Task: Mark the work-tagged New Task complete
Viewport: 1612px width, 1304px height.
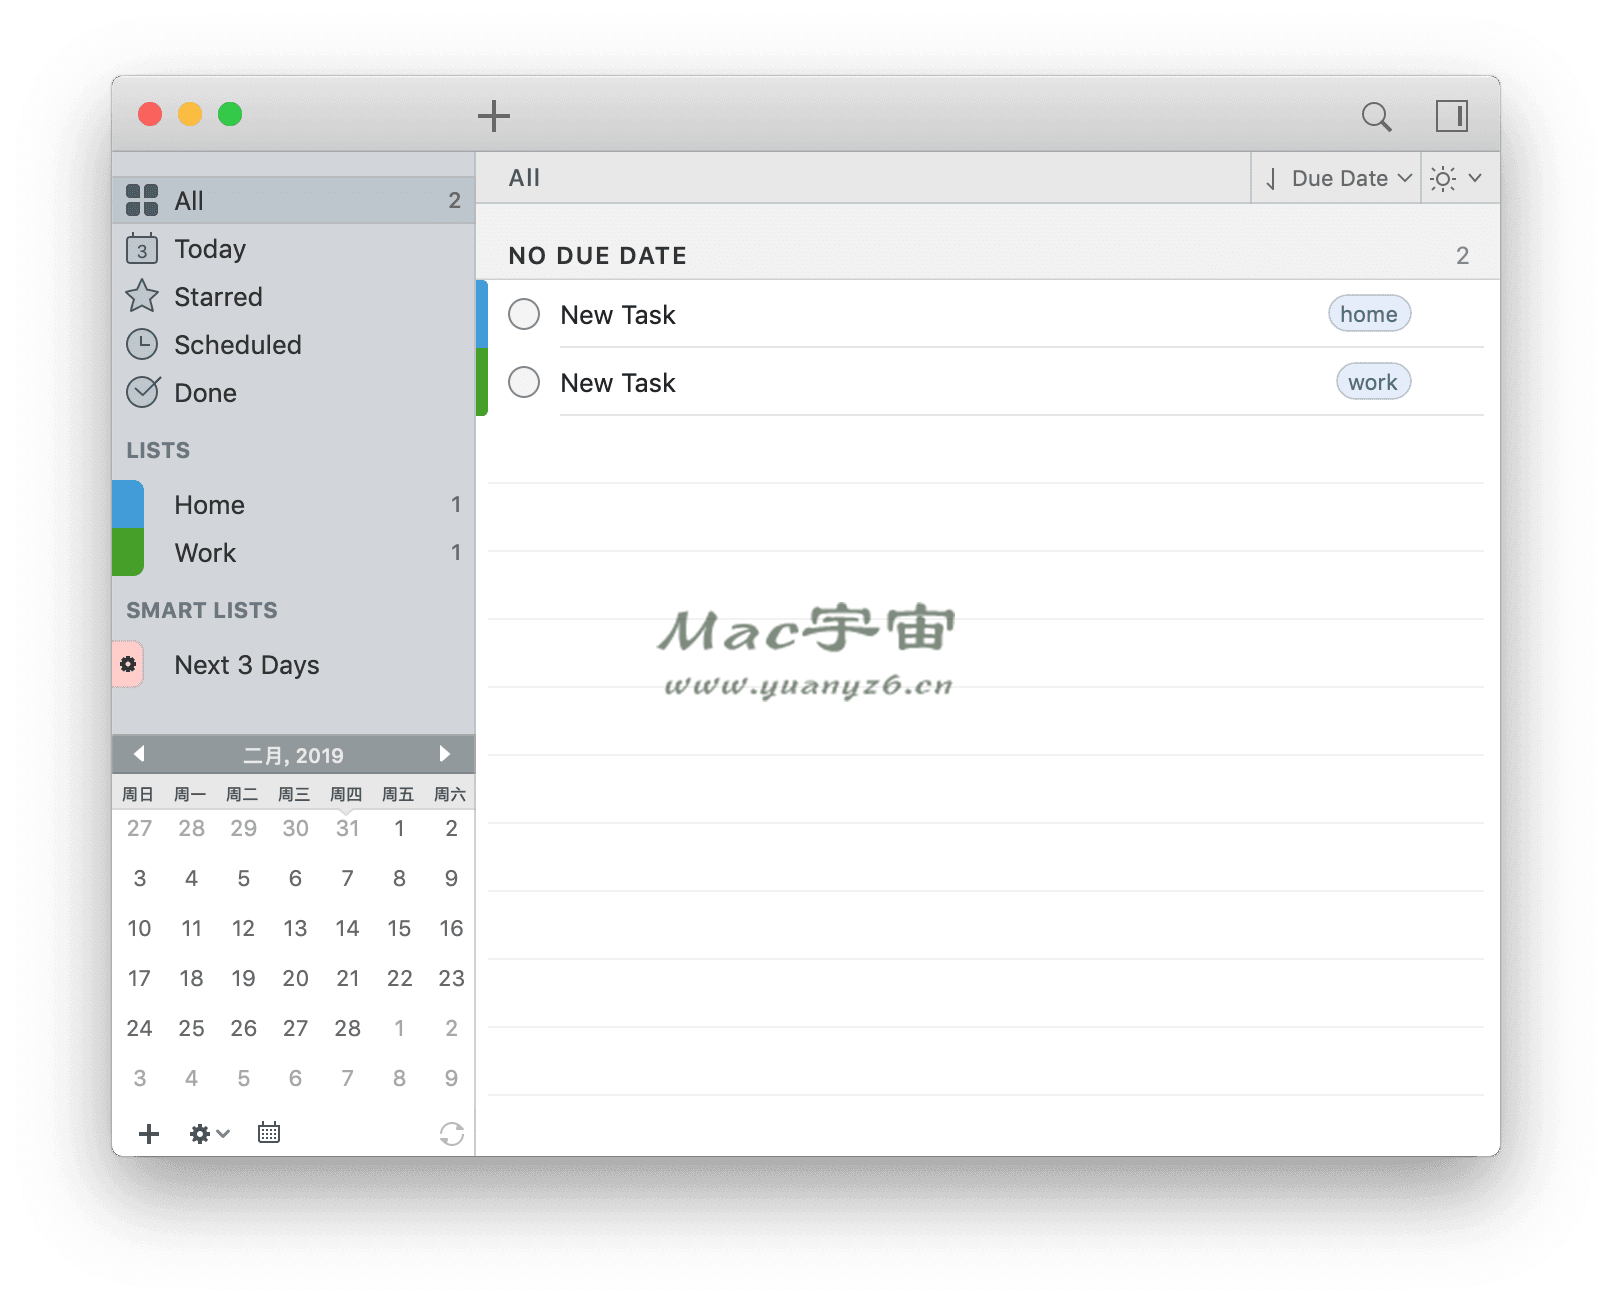Action: 523,382
